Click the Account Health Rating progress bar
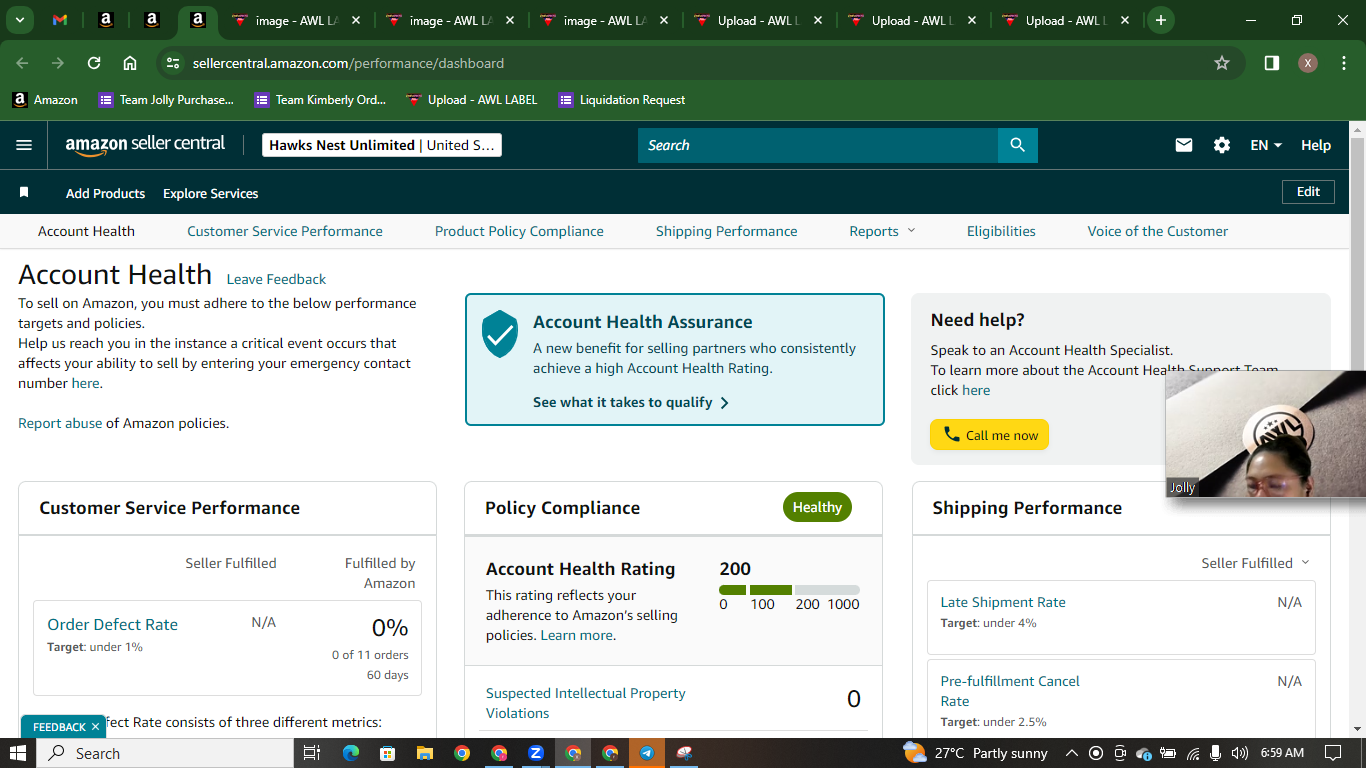Screen dimensions: 1366x768 tap(789, 590)
